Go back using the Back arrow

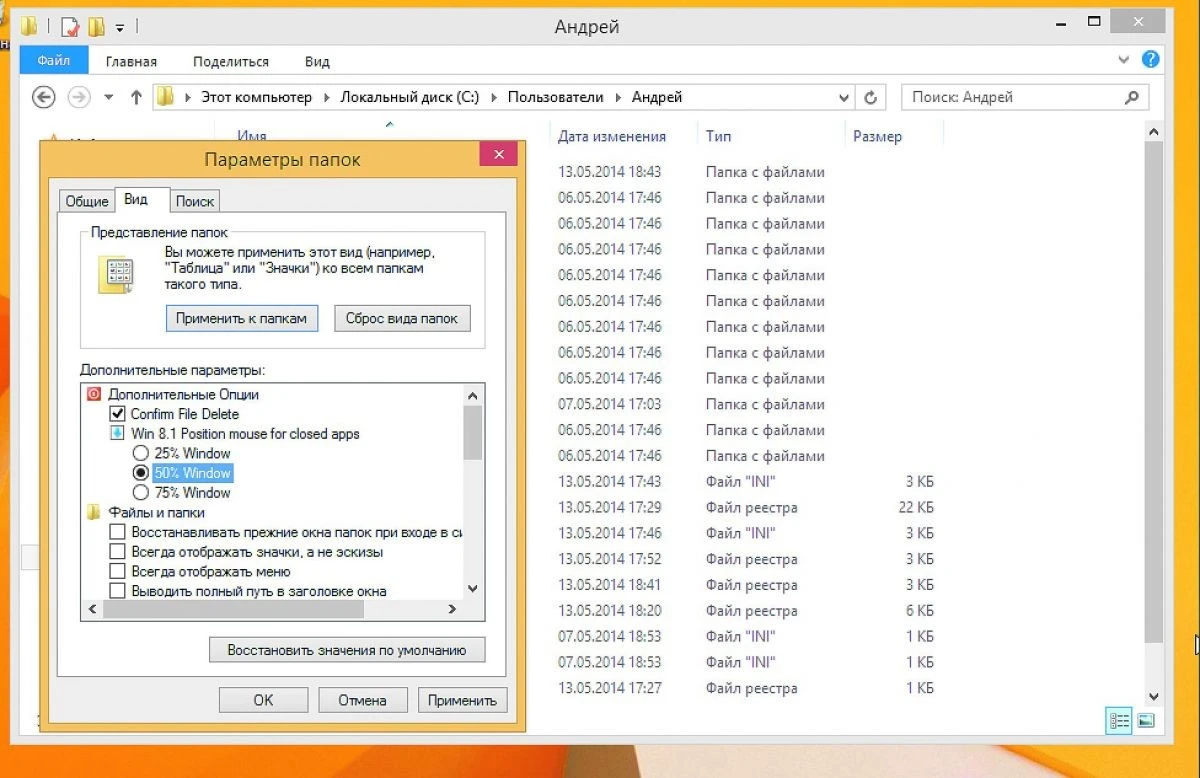43,97
